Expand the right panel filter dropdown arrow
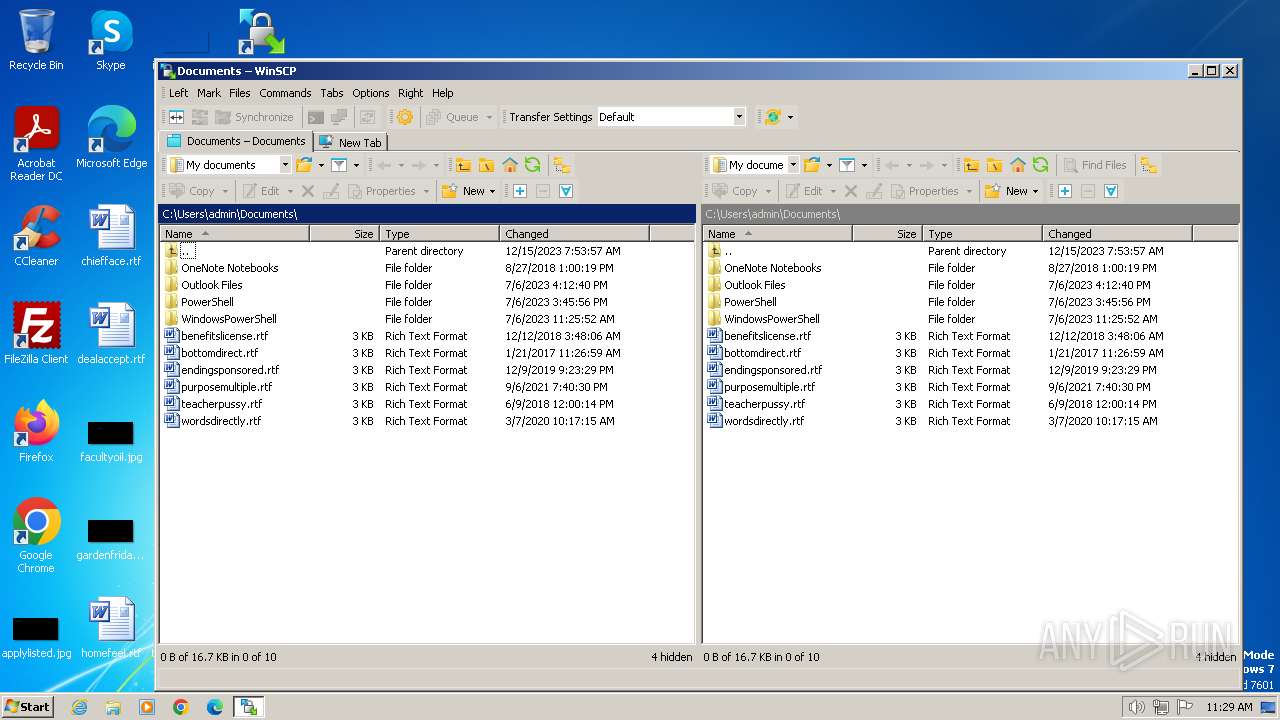The height and width of the screenshot is (720, 1280). click(x=864, y=165)
